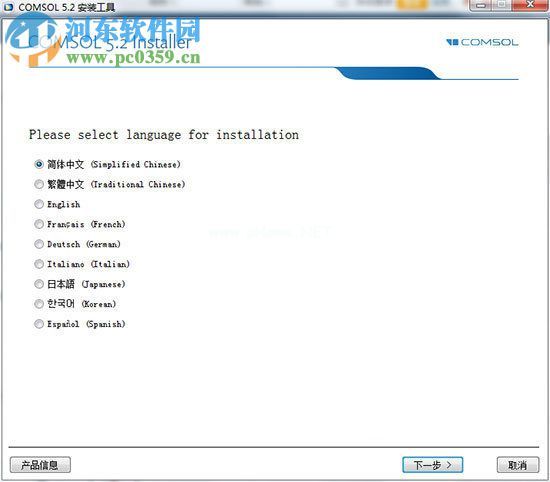Image resolution: width=550 pixels, height=482 pixels.
Task: Open 产品信息 (Product Information)
Action: 40,465
